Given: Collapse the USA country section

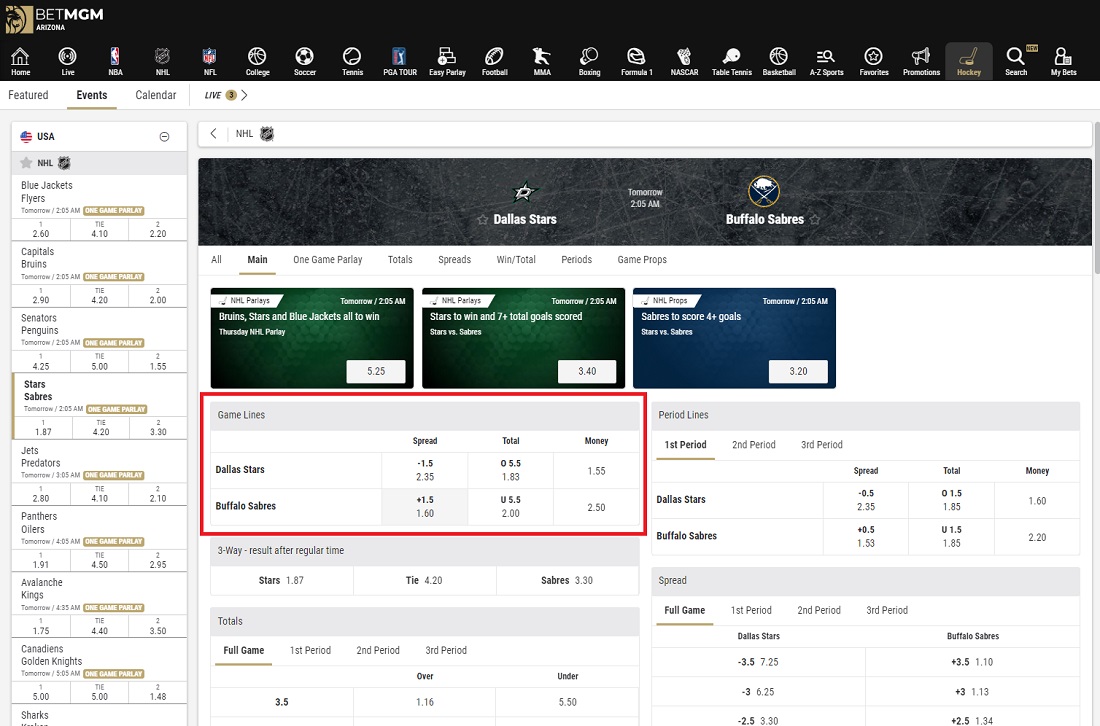Looking at the screenshot, I should [x=164, y=136].
